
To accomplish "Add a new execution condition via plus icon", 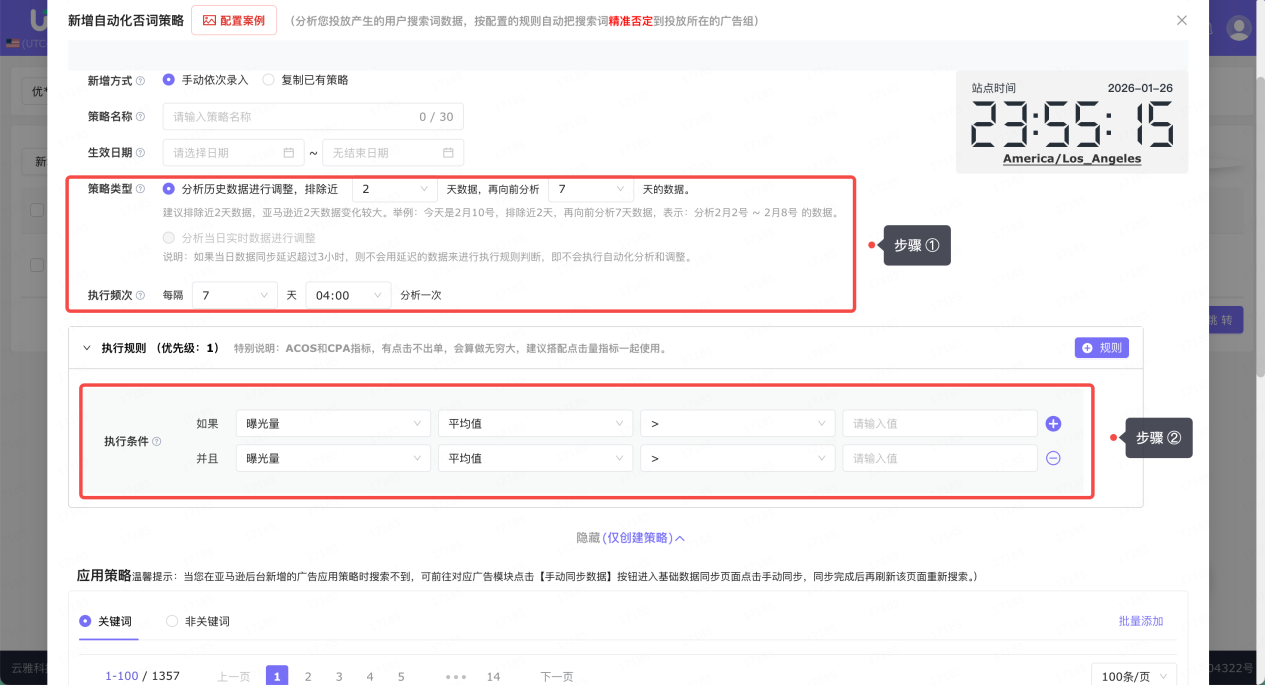I will [1052, 423].
